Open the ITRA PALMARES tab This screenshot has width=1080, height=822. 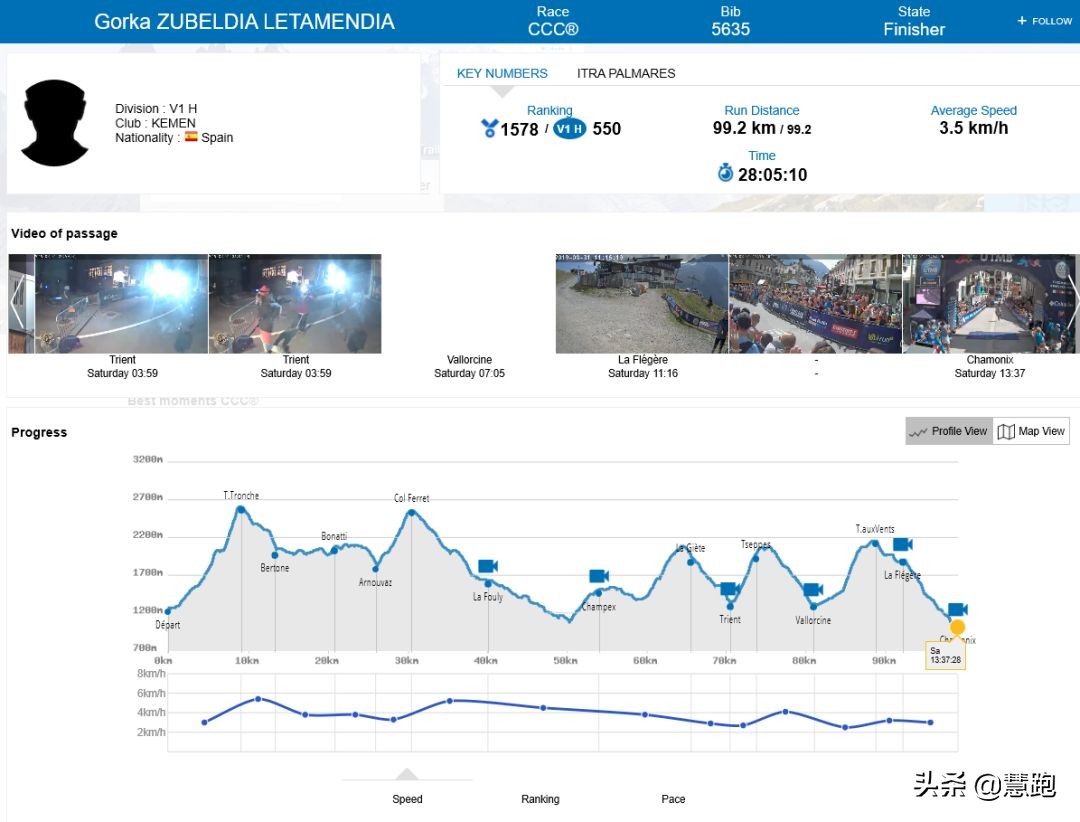coord(626,73)
